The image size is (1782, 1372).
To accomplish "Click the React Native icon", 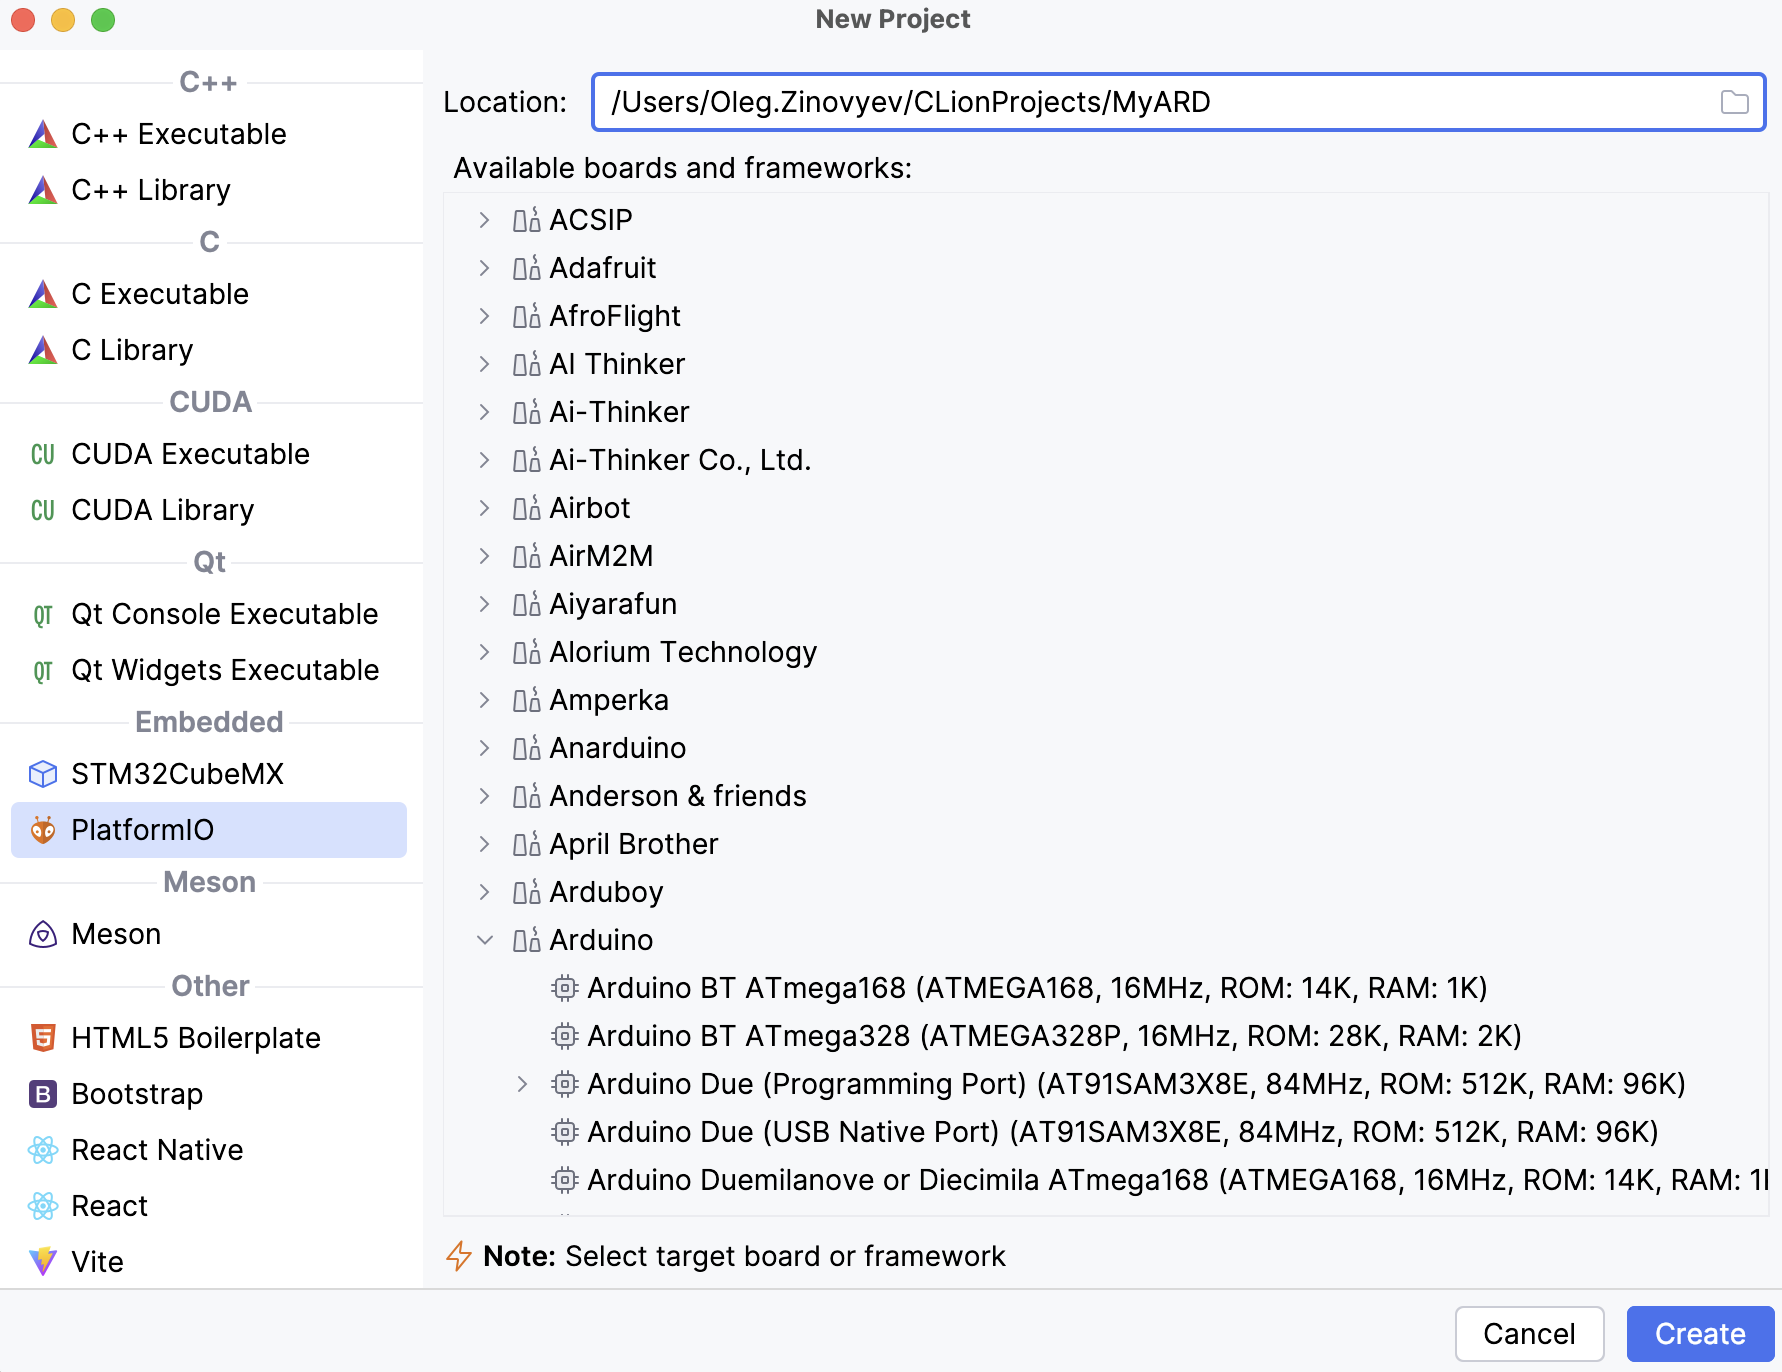I will click(42, 1149).
